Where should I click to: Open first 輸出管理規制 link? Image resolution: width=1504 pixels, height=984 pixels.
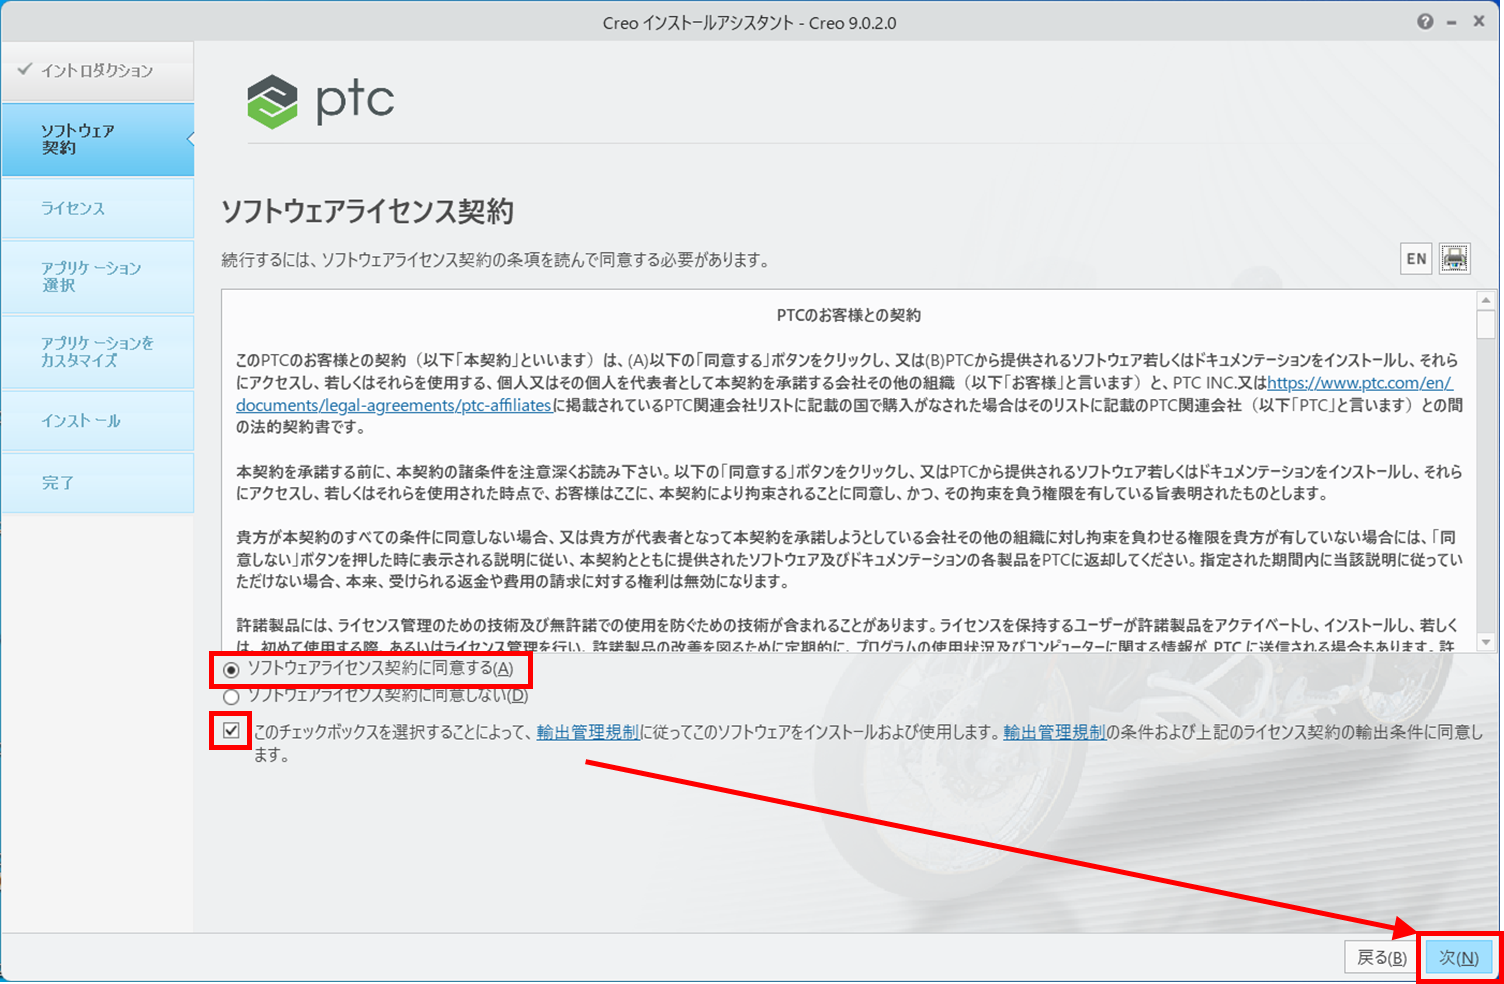coord(587,732)
